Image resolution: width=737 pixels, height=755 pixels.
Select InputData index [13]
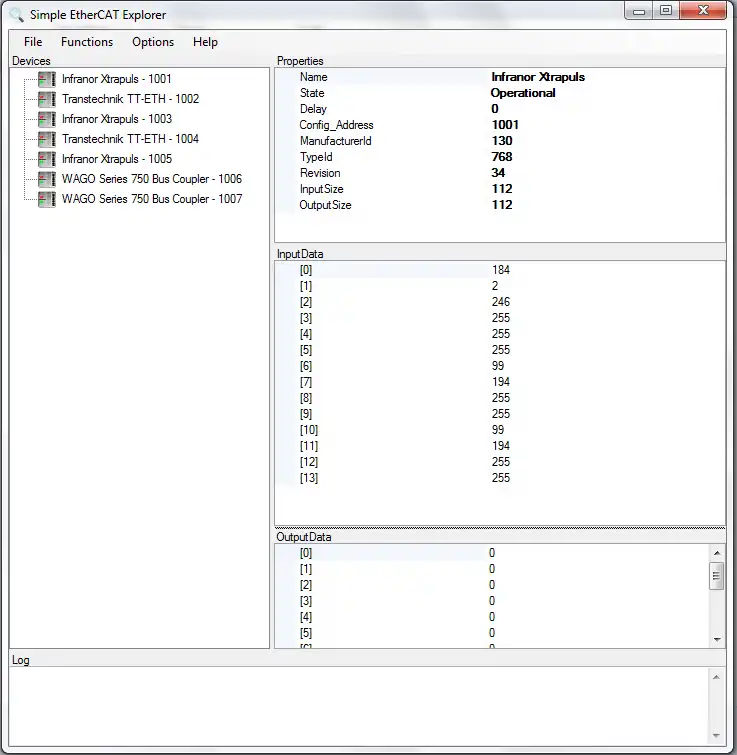(309, 478)
